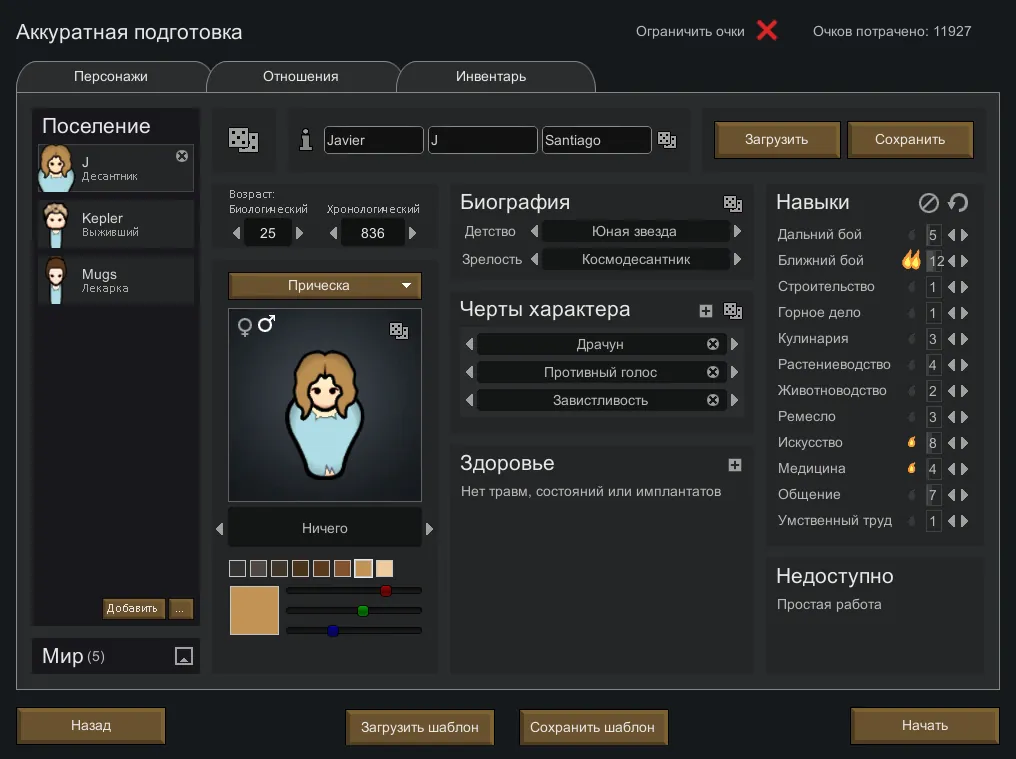Switch to the Отношения tab

point(300,76)
